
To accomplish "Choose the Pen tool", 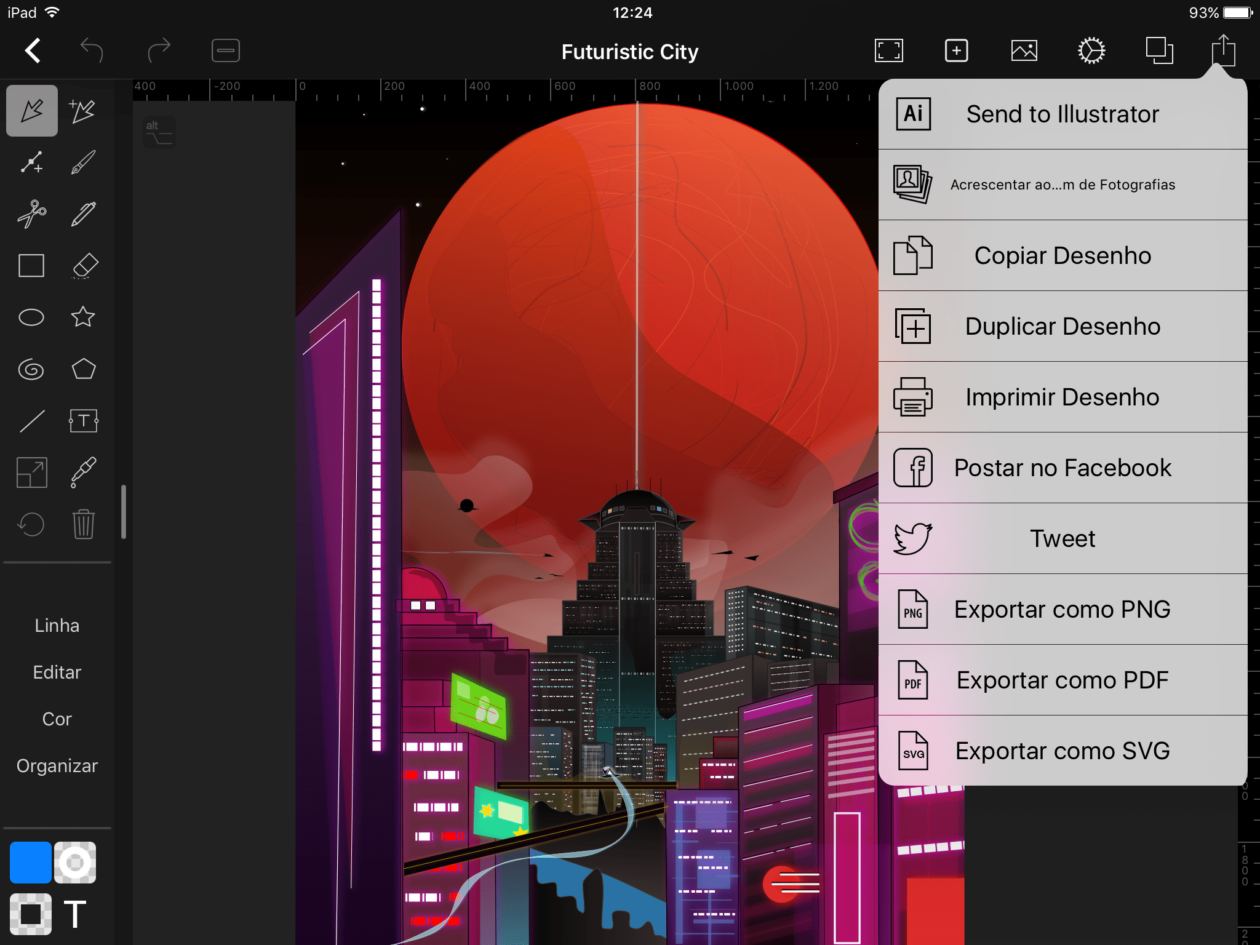I will pyautogui.click(x=83, y=213).
